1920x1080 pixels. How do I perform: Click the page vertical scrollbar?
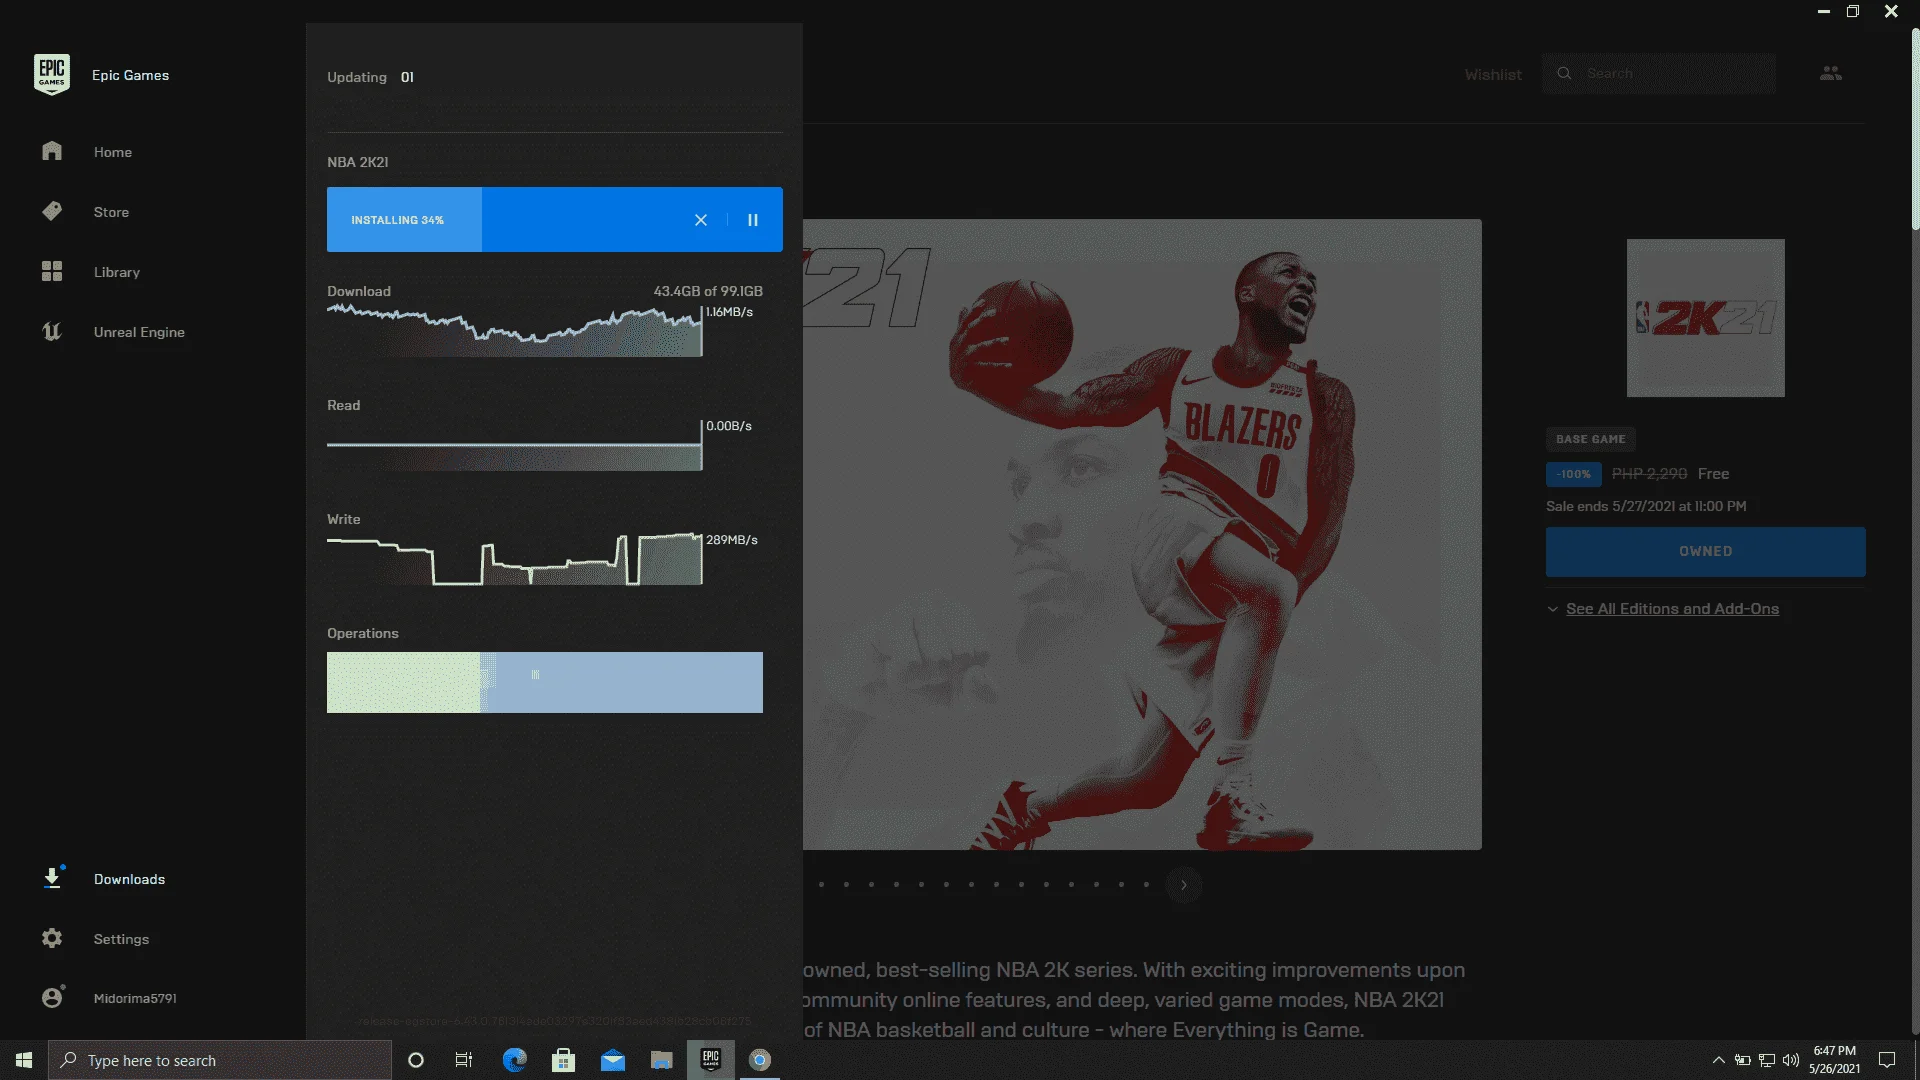1914,130
